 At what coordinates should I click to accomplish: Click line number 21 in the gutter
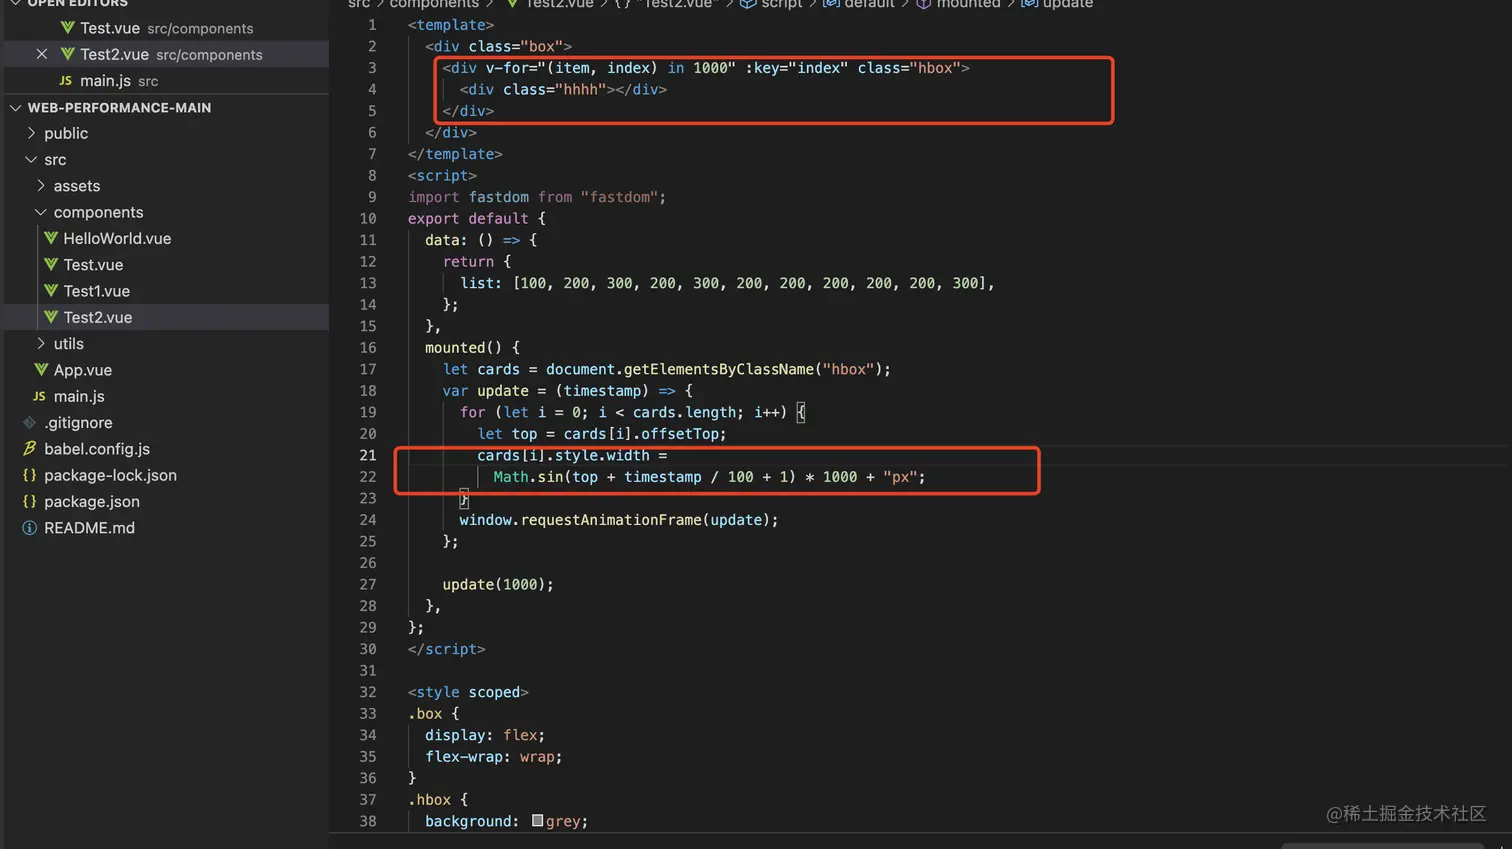point(367,455)
